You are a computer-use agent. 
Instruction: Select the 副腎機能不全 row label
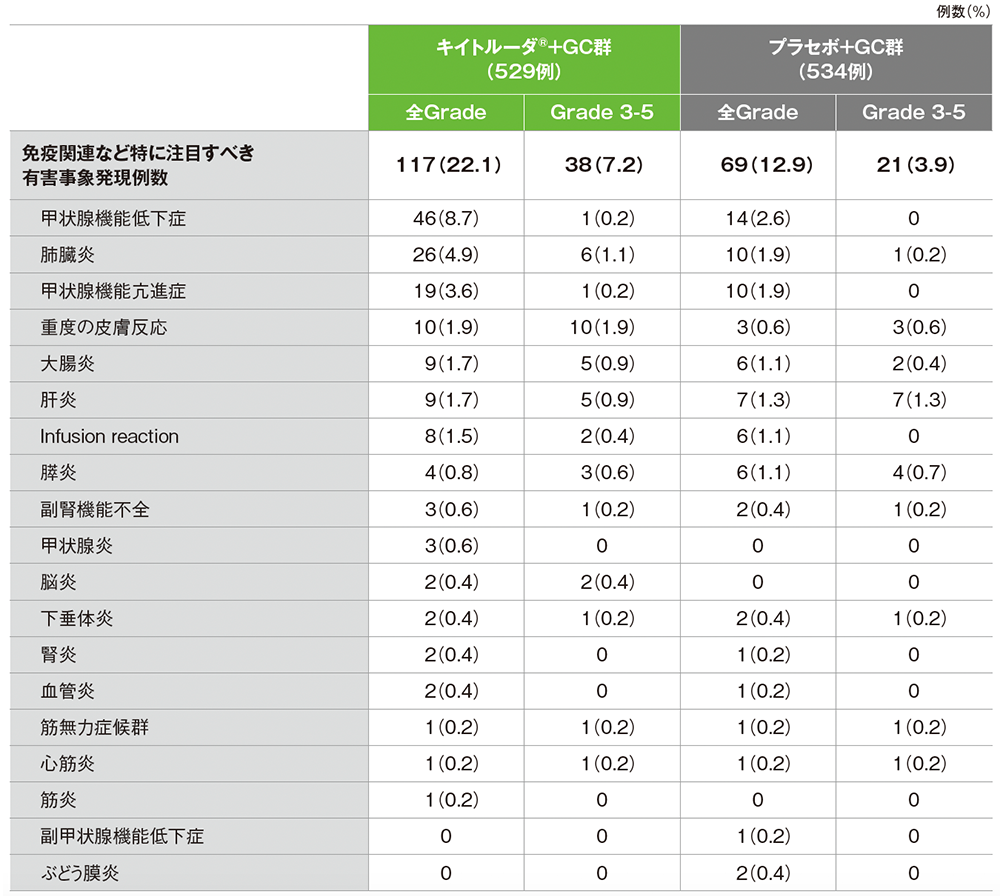pos(95,510)
